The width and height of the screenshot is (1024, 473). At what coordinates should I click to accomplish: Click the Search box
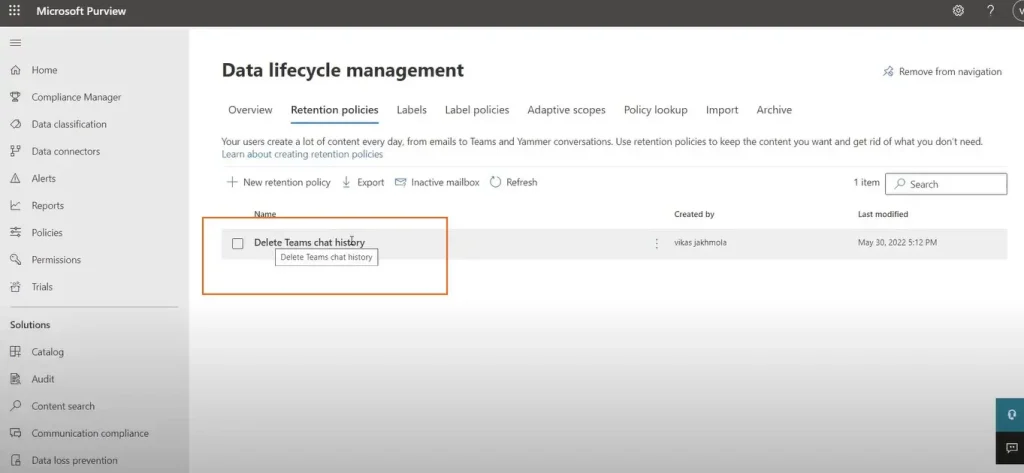pos(946,184)
